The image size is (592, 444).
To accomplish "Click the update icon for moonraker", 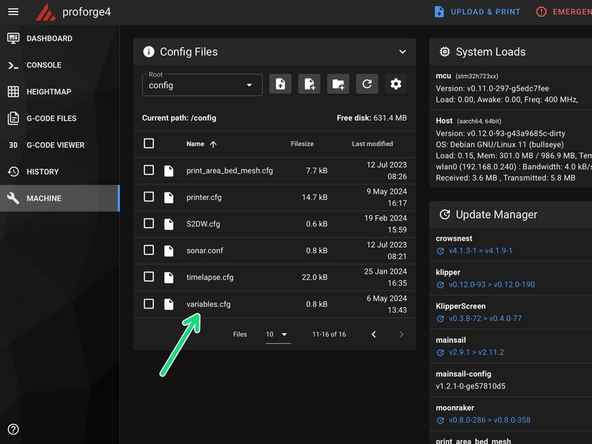I will click(440, 420).
